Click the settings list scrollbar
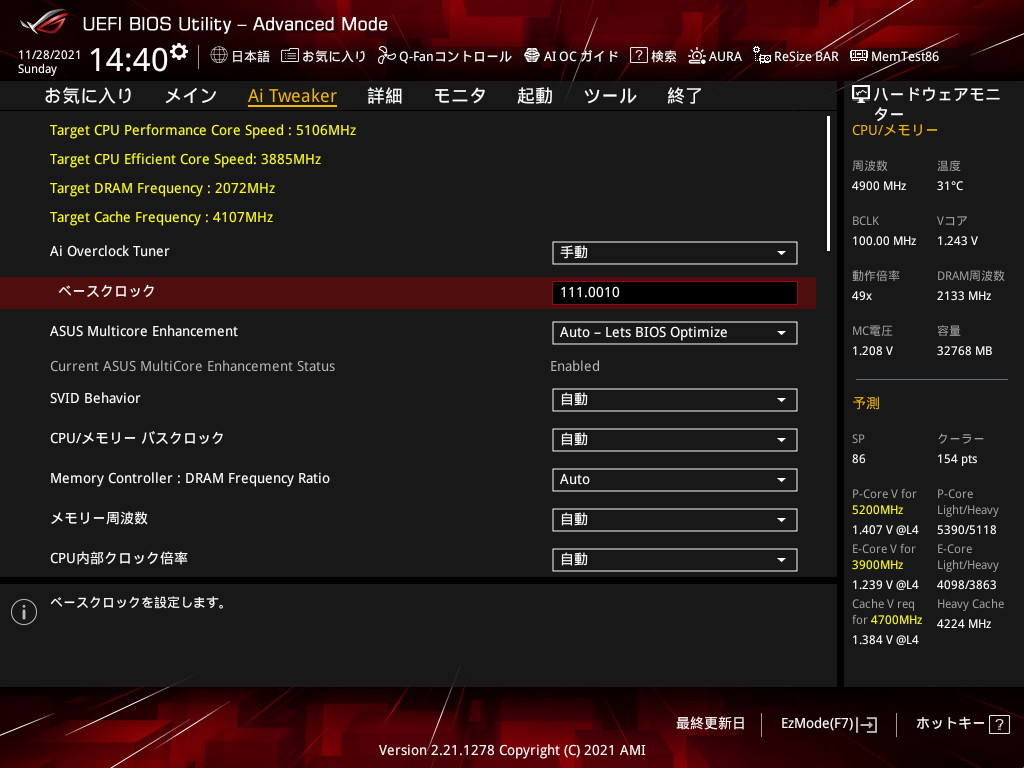Viewport: 1024px width, 768px height. coord(828,184)
